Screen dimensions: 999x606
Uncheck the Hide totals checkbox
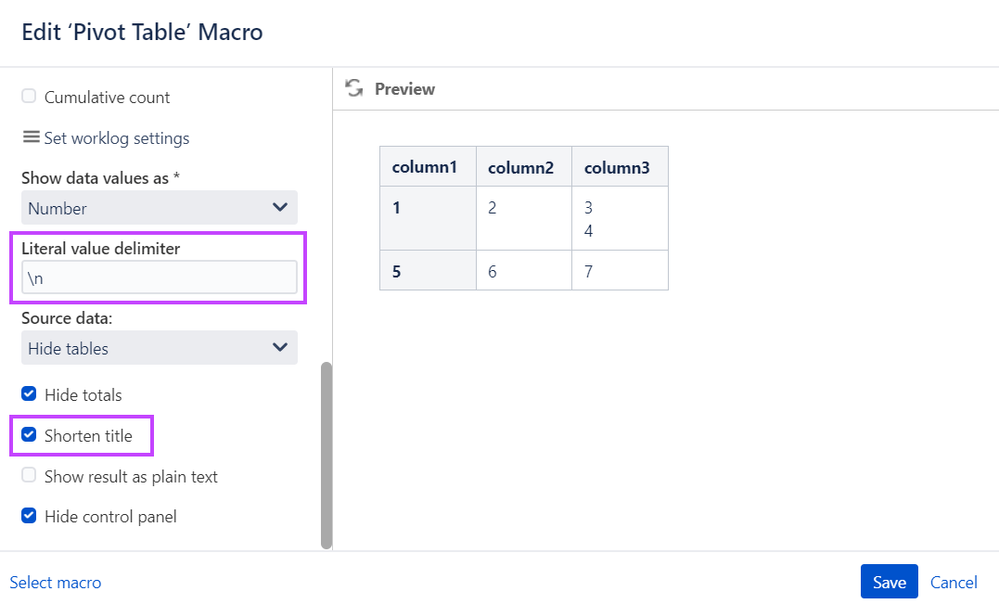[x=29, y=394]
